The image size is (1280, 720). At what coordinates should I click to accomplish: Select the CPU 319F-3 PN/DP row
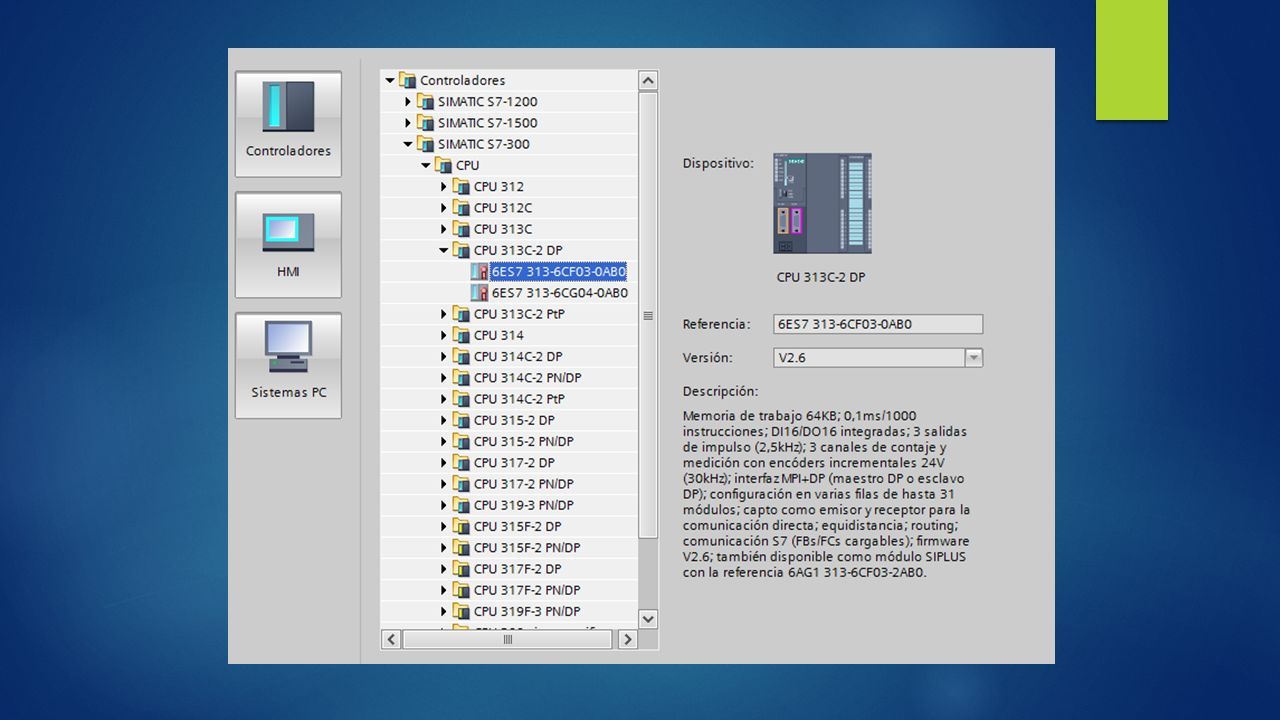tap(510, 611)
